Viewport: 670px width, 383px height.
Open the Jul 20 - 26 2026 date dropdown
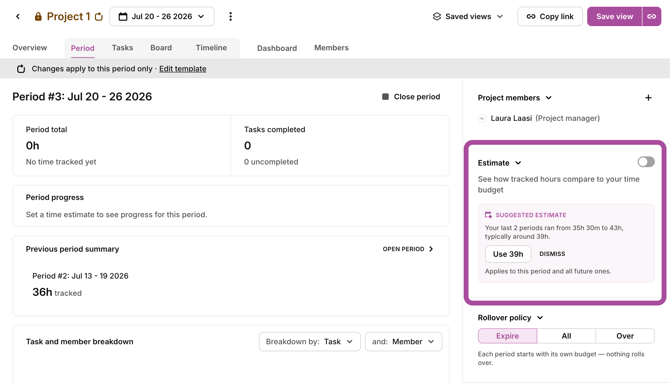tap(162, 17)
